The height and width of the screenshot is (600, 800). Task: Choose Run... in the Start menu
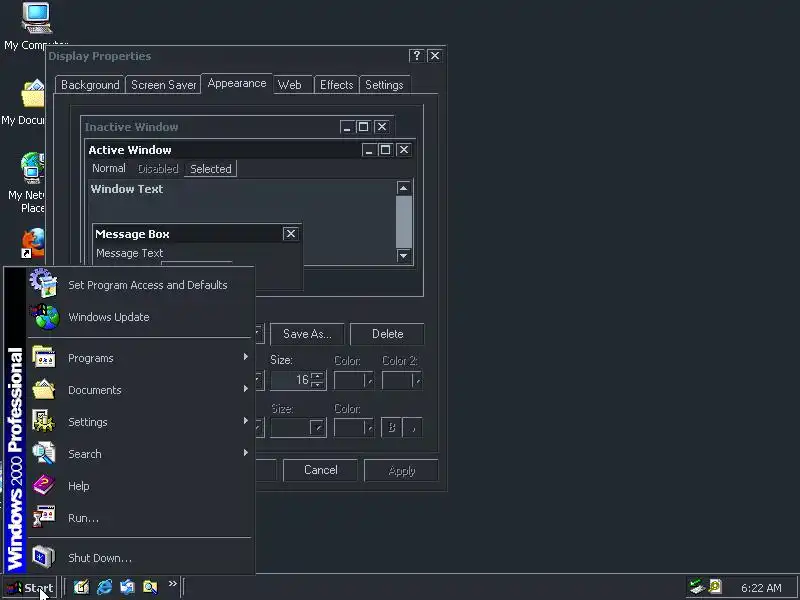(140, 518)
